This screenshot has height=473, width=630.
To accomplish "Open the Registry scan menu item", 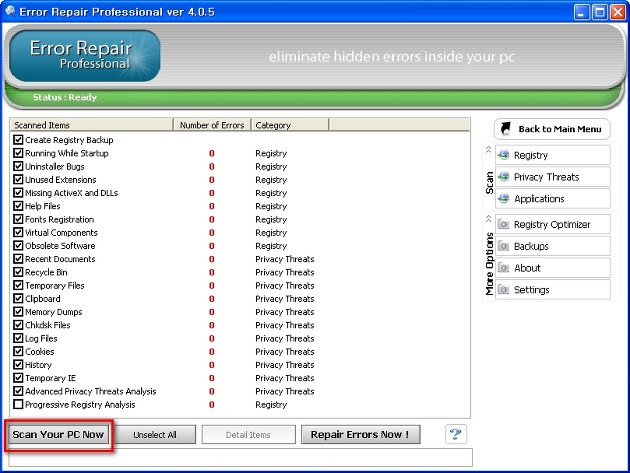I will (553, 155).
